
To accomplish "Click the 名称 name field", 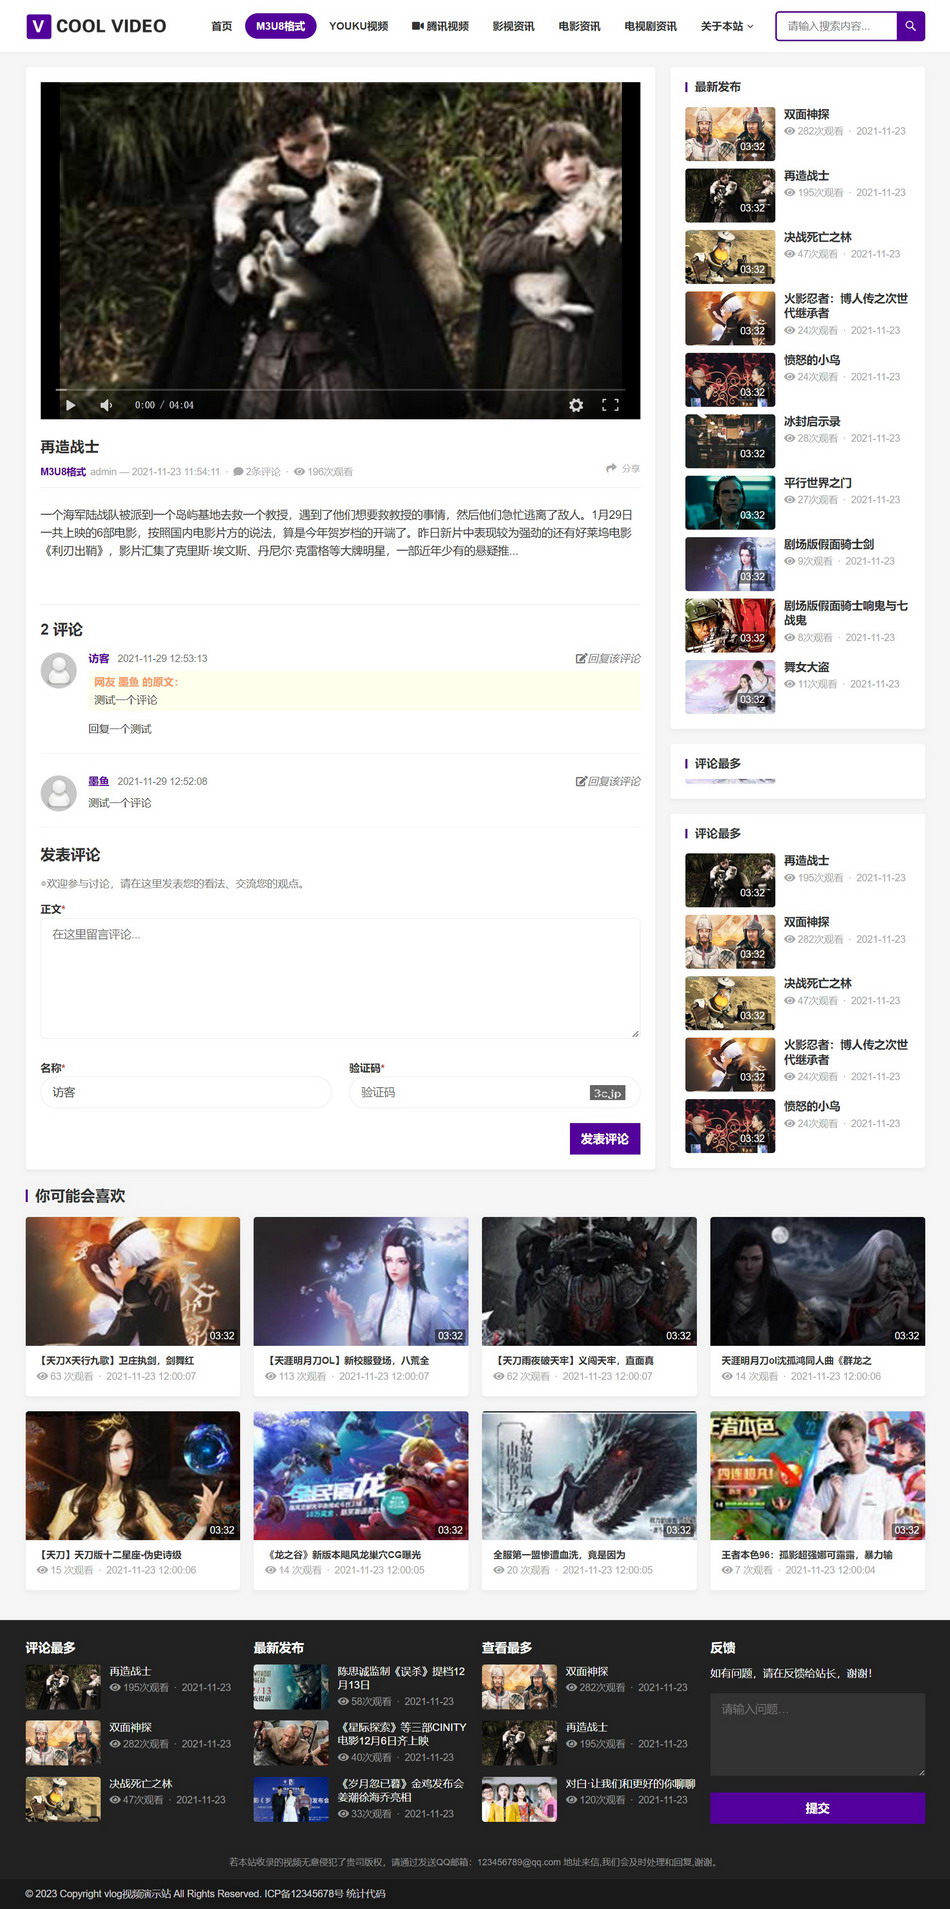I will 186,1092.
